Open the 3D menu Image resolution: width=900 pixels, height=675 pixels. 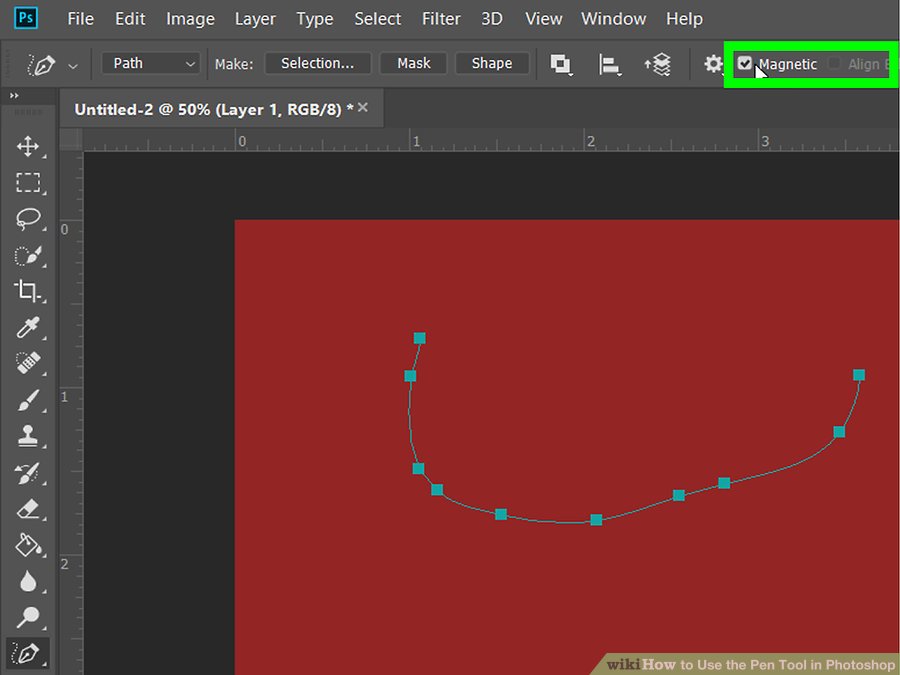pyautogui.click(x=492, y=19)
